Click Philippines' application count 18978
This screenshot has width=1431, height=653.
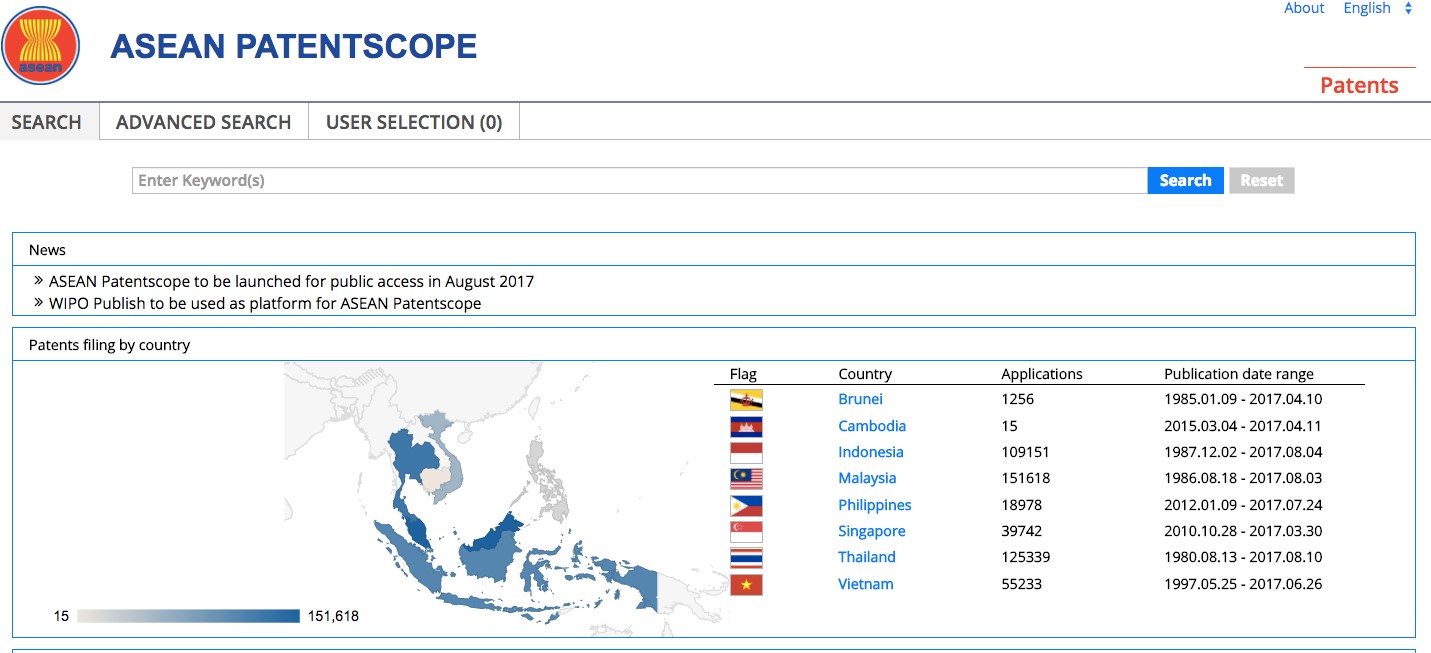coord(1022,505)
